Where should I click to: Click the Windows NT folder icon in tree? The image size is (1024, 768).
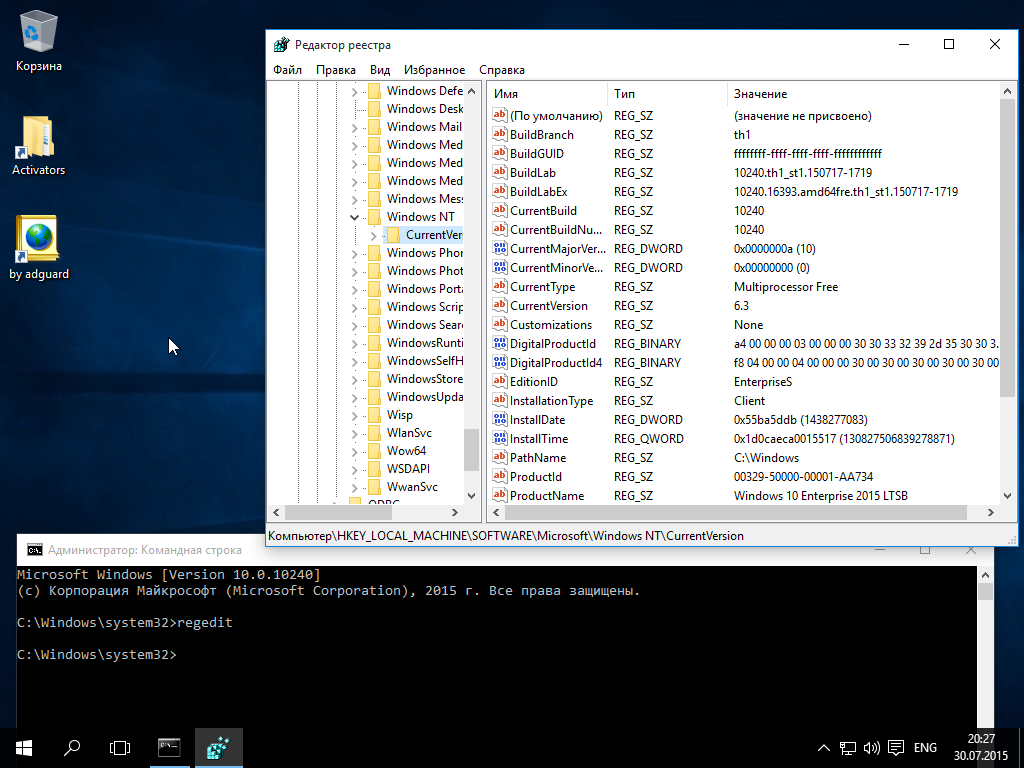pos(374,217)
